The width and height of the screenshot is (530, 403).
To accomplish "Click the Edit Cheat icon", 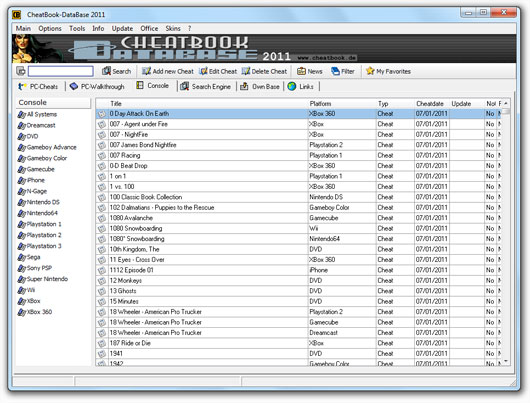I will (x=203, y=71).
